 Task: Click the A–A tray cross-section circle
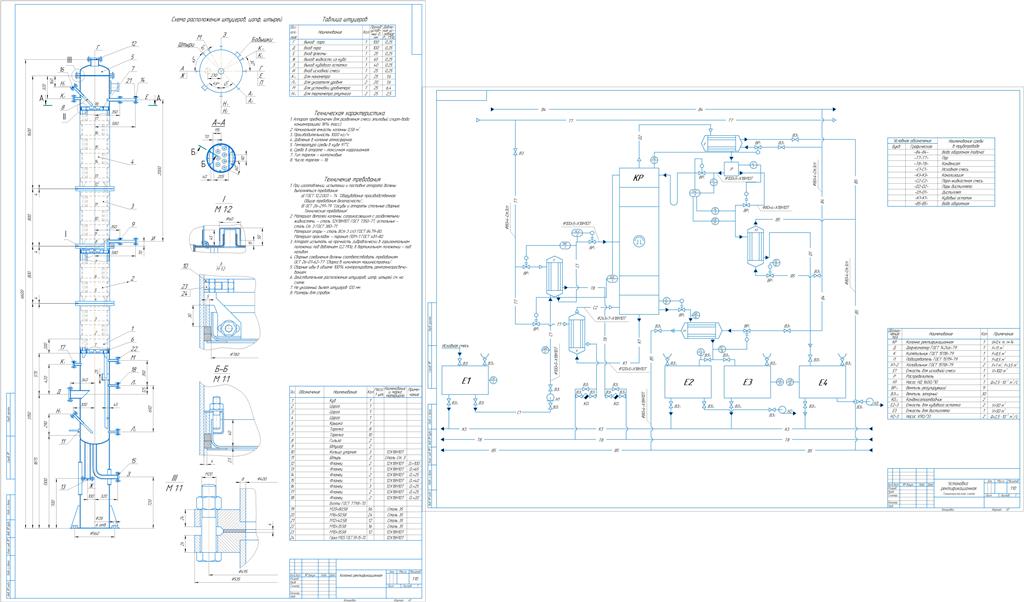click(x=223, y=156)
